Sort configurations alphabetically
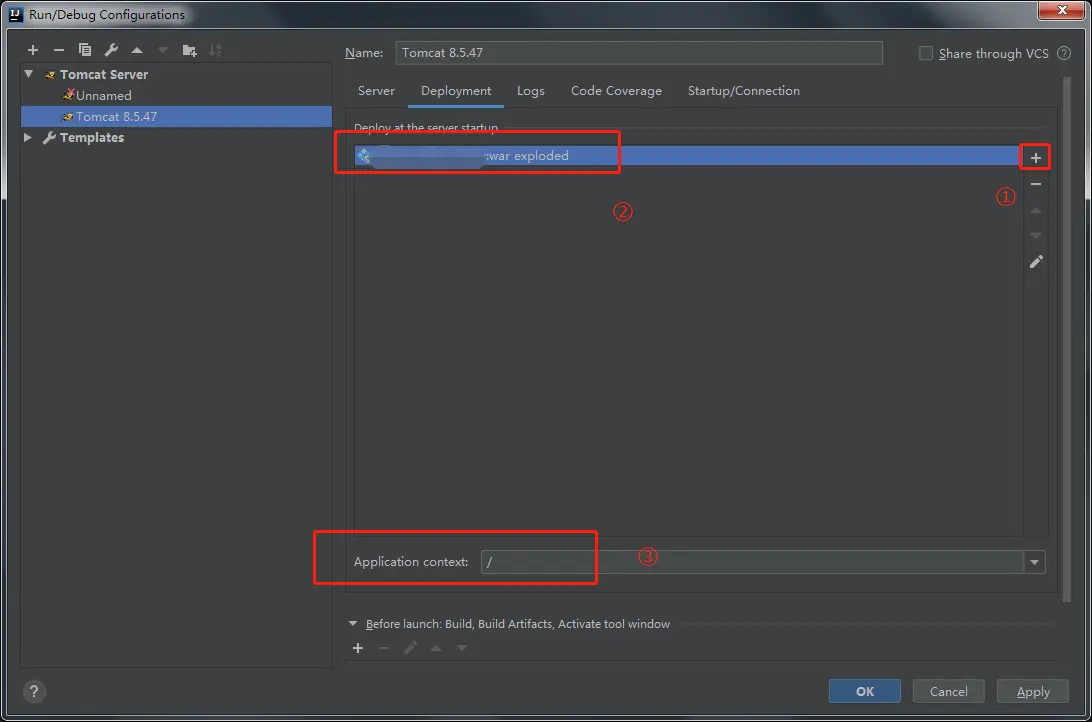 point(215,50)
